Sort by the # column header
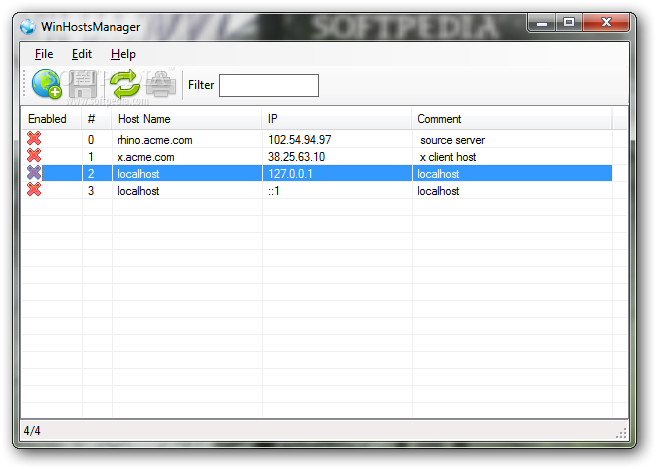657x469 pixels. [97, 119]
